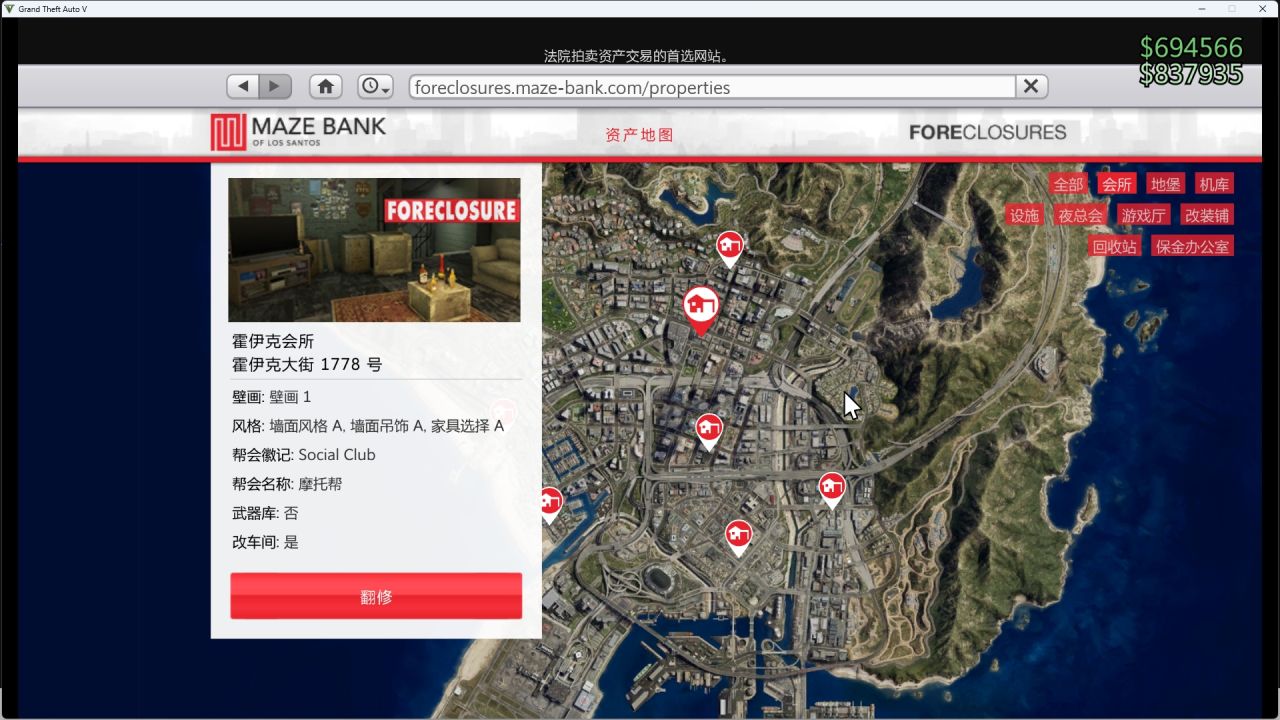Click the northernmost property marker on the map

pyautogui.click(x=730, y=247)
